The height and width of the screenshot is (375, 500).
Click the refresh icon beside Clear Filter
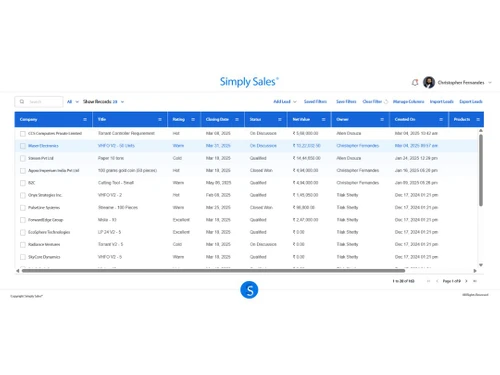click(x=386, y=102)
